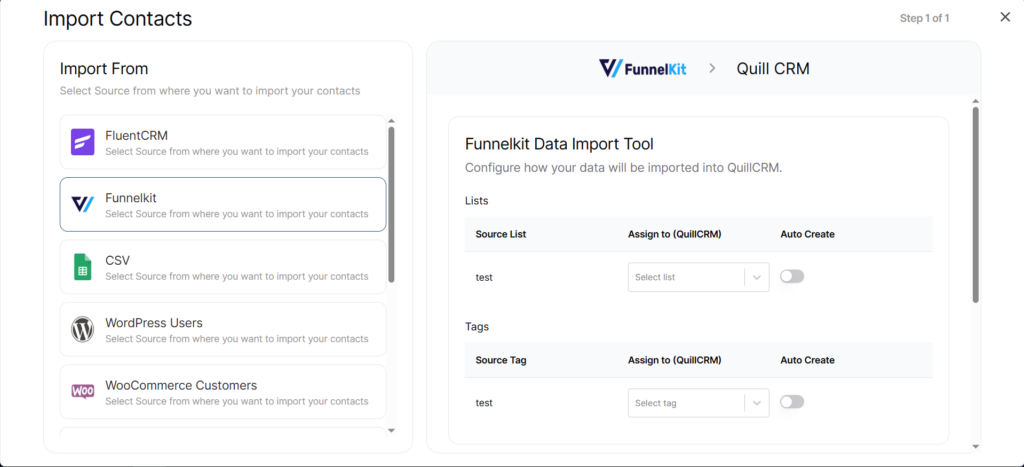
Task: Click the Funnelkit source icon
Action: [82, 204]
